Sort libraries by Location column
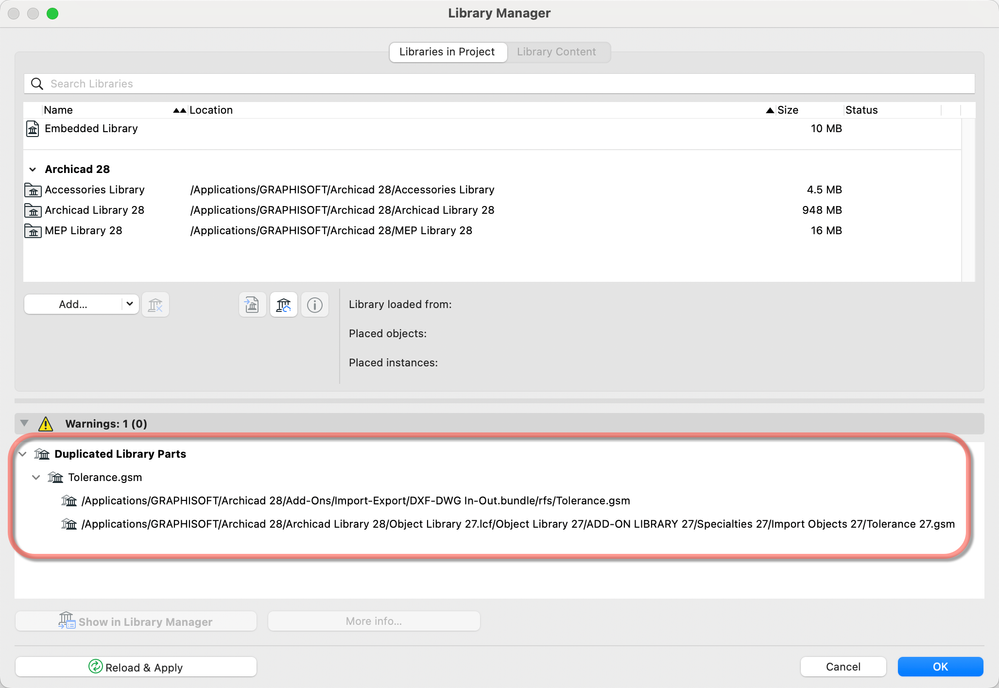The width and height of the screenshot is (999, 688). (211, 110)
